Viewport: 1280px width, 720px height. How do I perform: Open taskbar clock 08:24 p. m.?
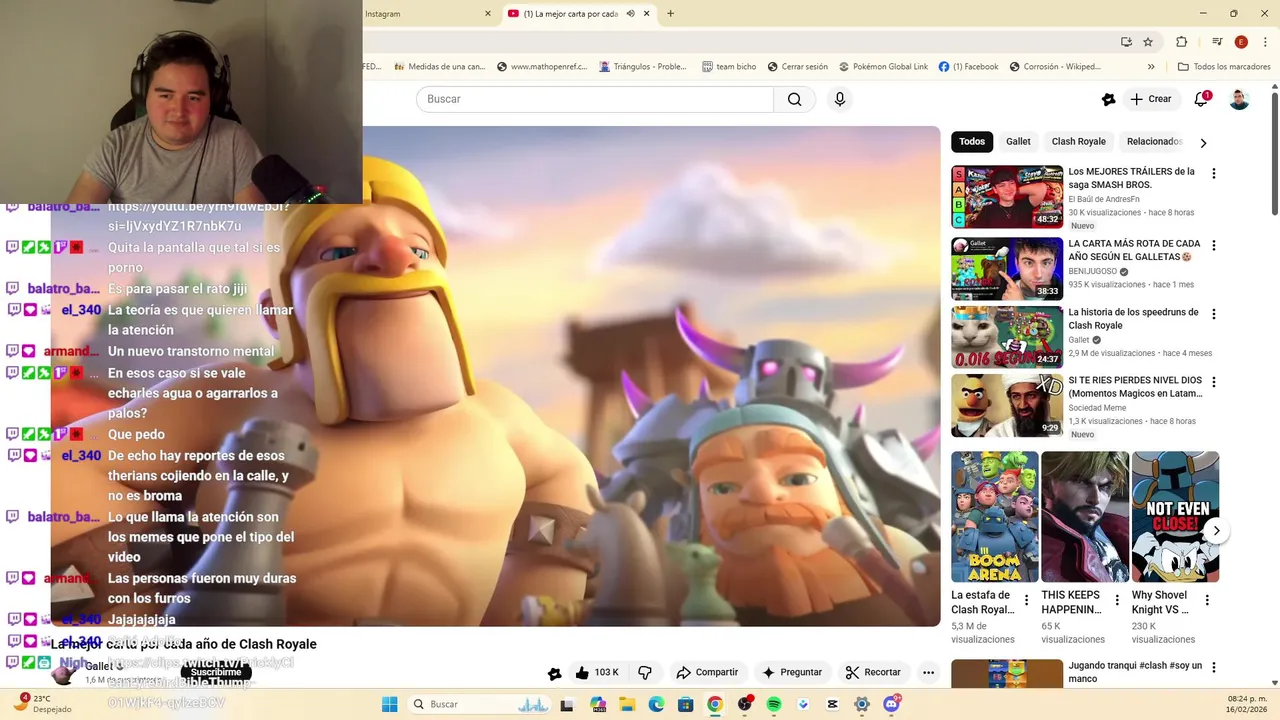coord(1244,704)
